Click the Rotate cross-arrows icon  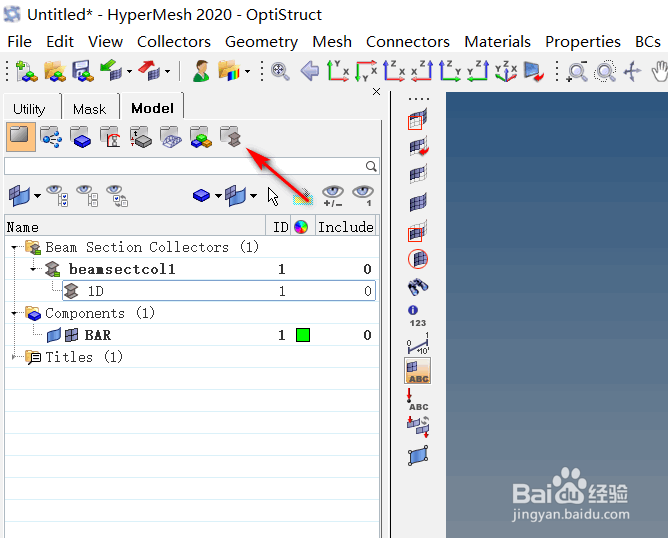pyautogui.click(x=632, y=71)
